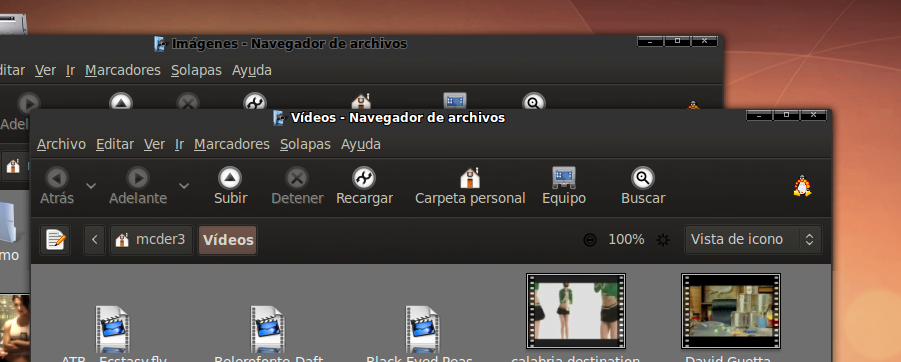Screen dimensions: 901x362
Task: Reset zoom at the 100% label
Action: pyautogui.click(x=626, y=240)
